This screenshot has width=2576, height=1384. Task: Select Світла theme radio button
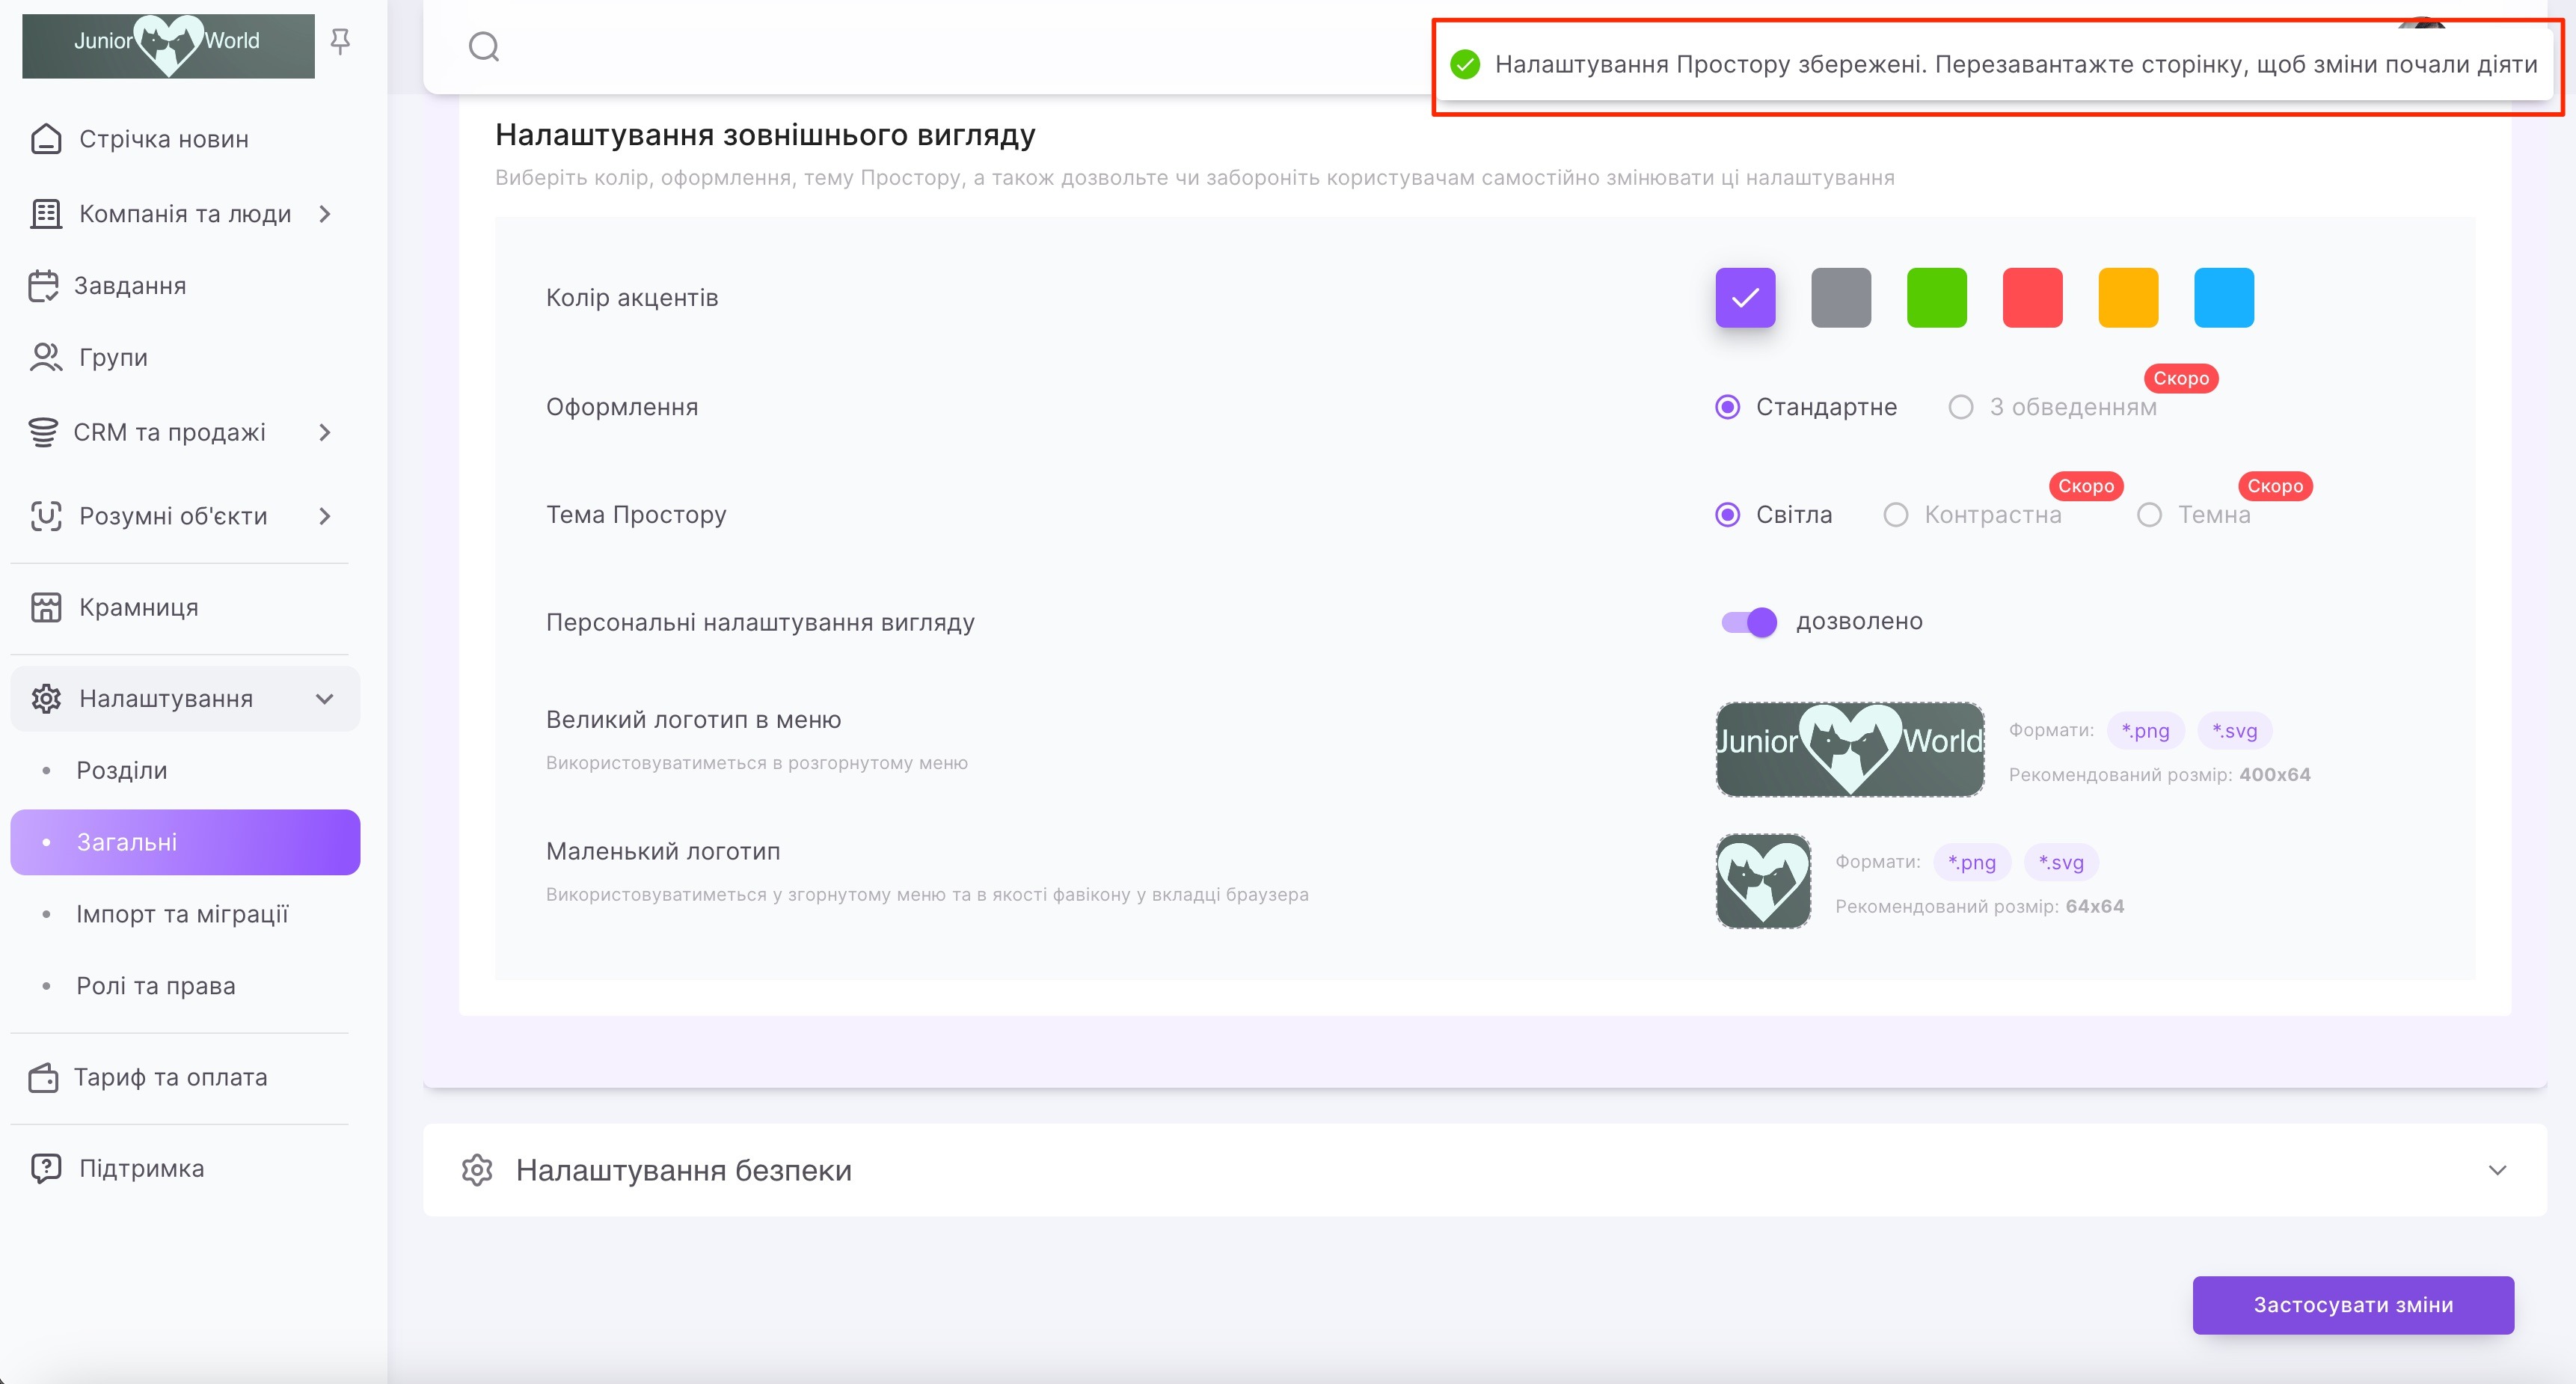tap(1727, 515)
